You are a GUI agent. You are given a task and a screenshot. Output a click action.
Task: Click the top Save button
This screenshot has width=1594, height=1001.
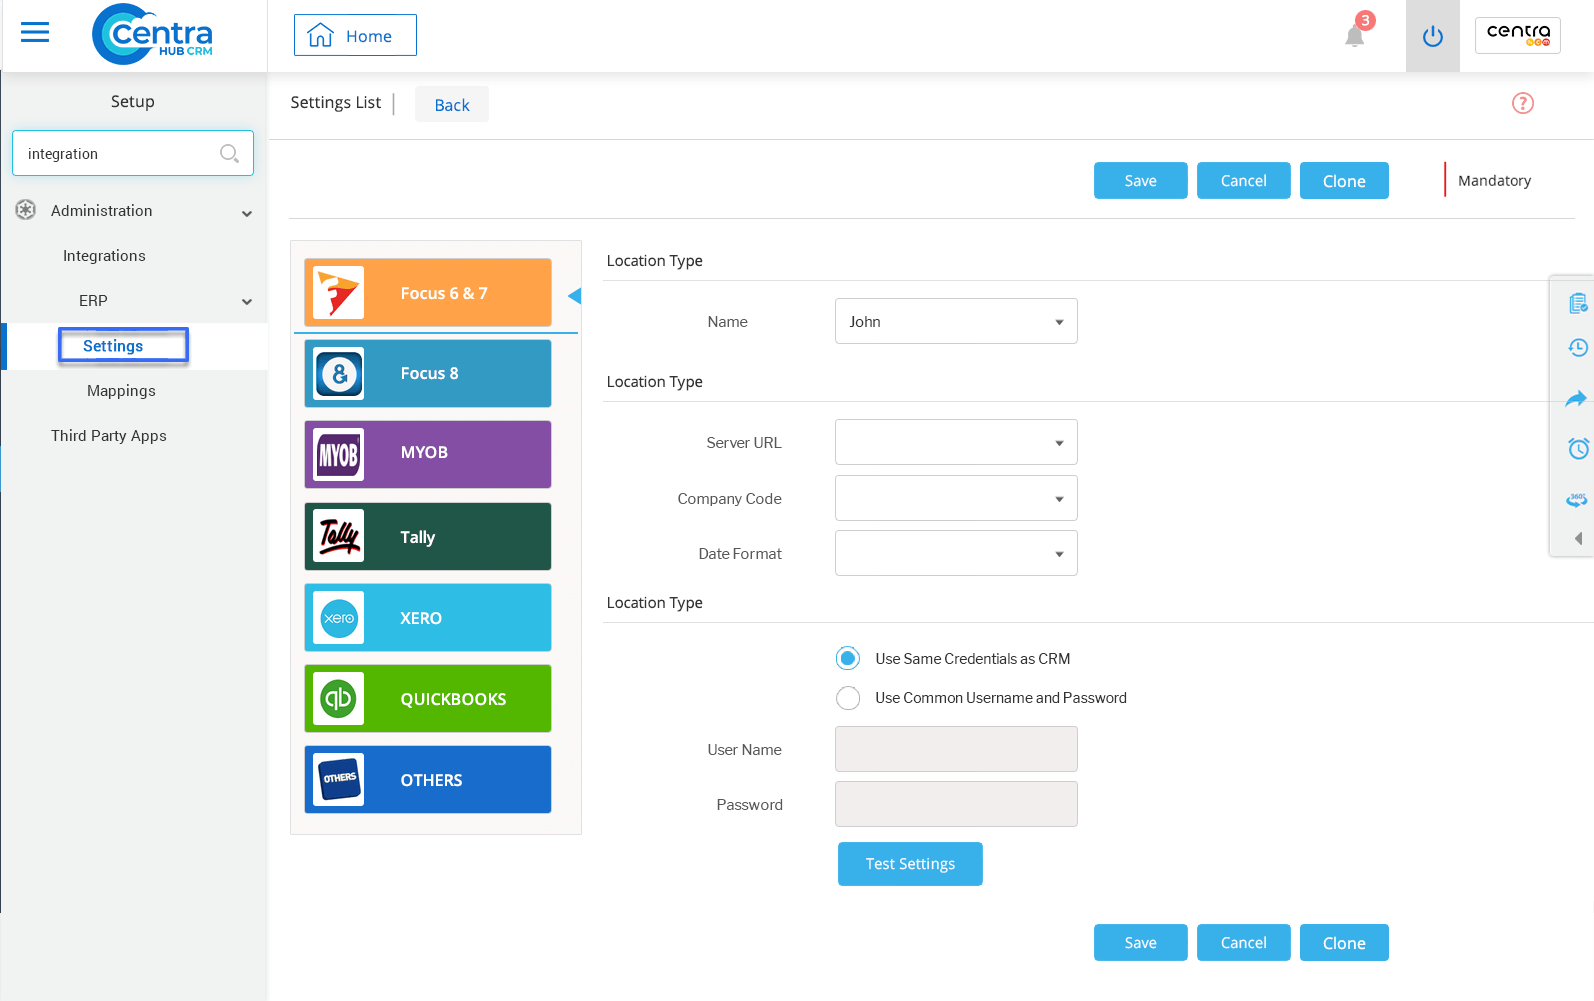[1140, 180]
